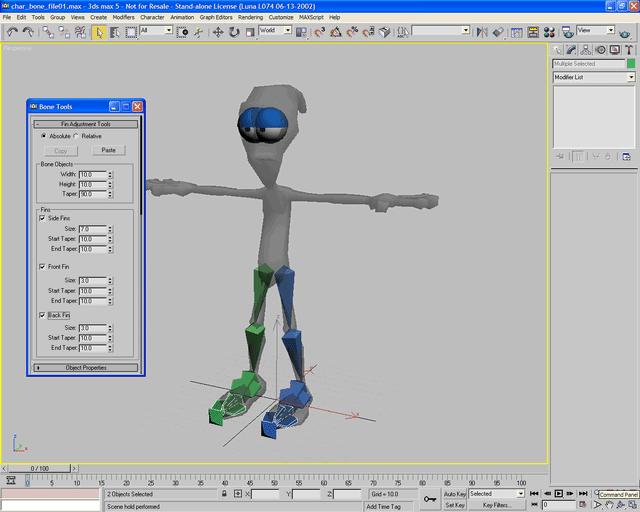Open the Create tab in command panel

tap(559, 49)
